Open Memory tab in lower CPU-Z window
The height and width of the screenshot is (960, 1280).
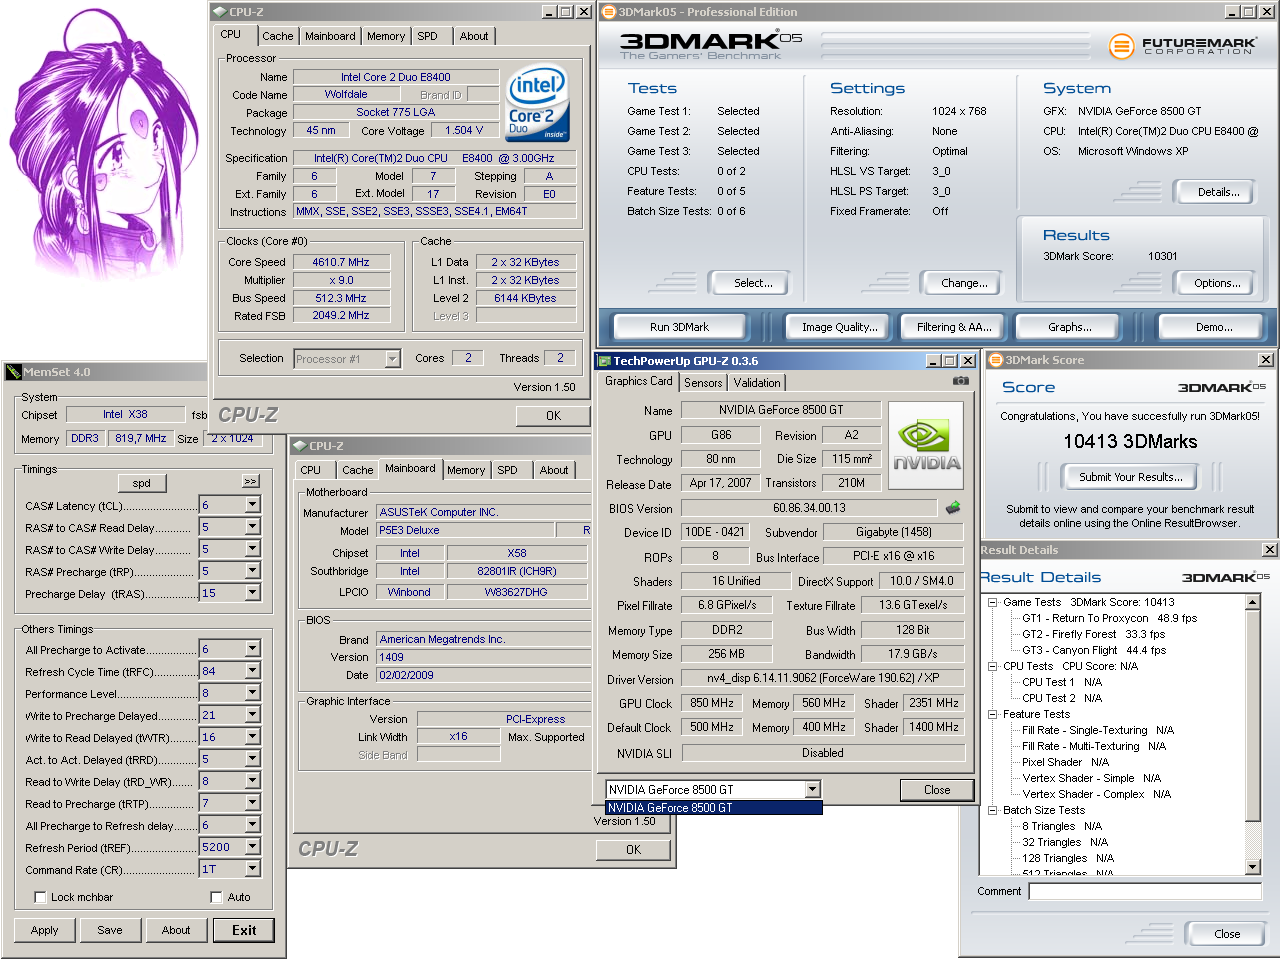pos(466,470)
